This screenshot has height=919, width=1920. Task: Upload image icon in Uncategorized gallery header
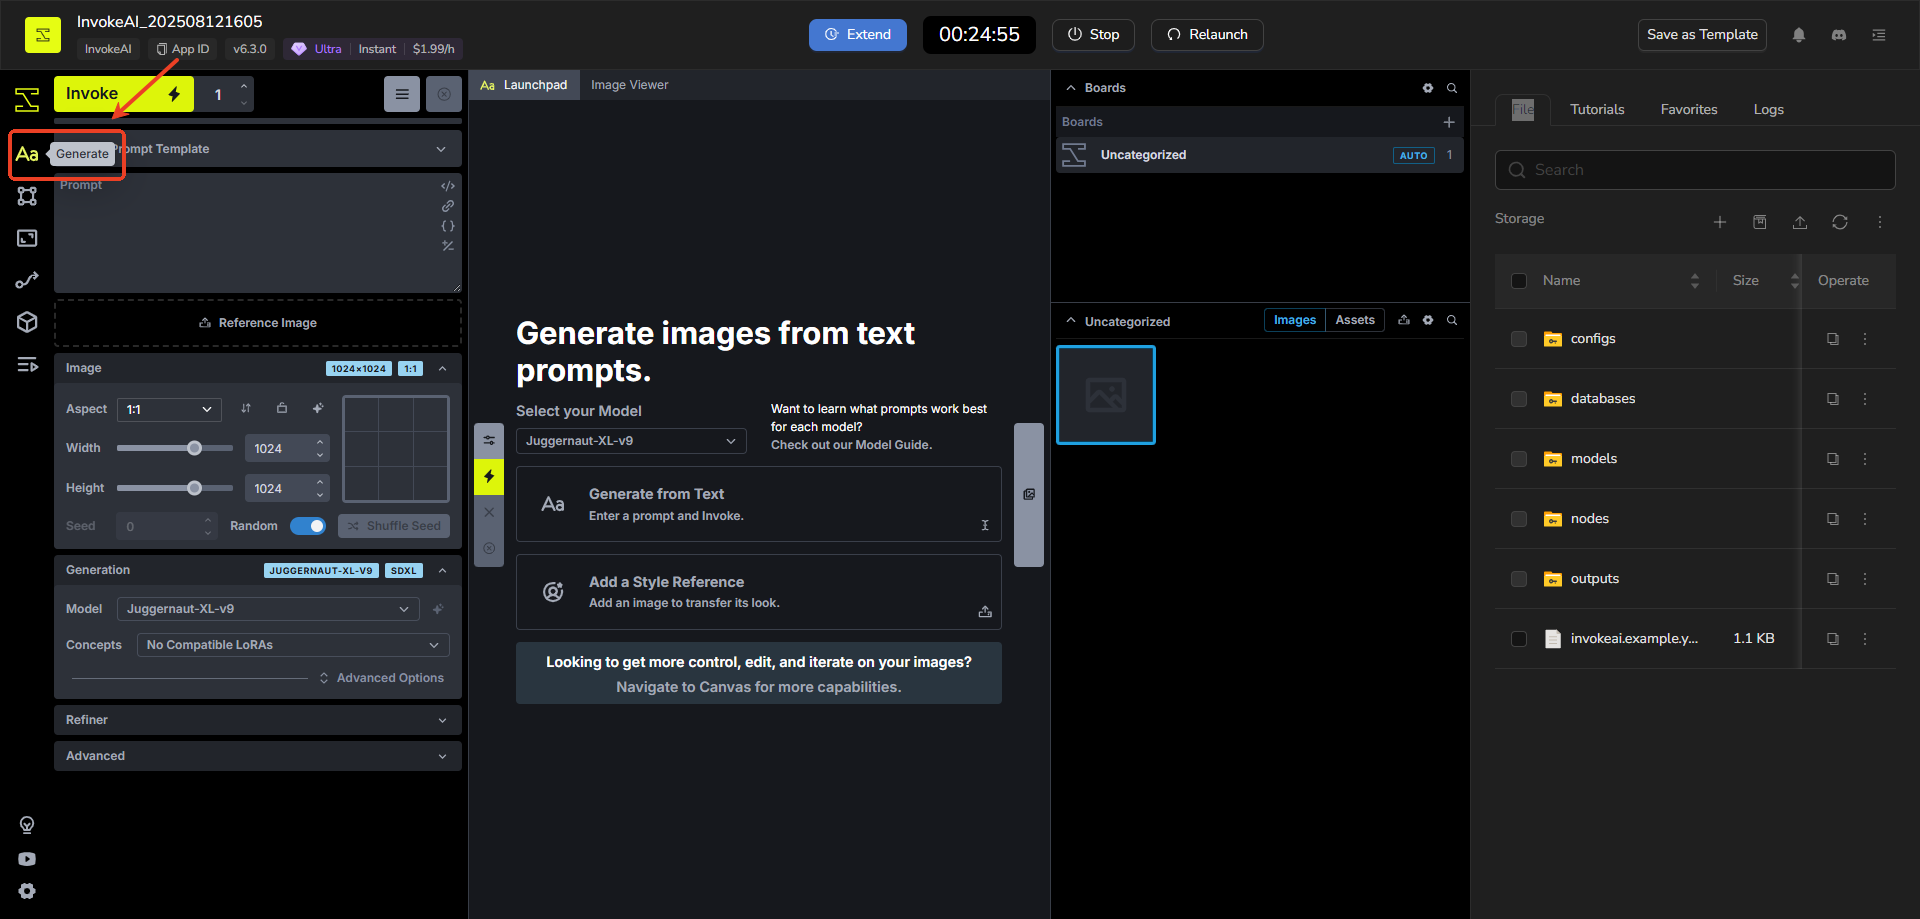tap(1404, 320)
